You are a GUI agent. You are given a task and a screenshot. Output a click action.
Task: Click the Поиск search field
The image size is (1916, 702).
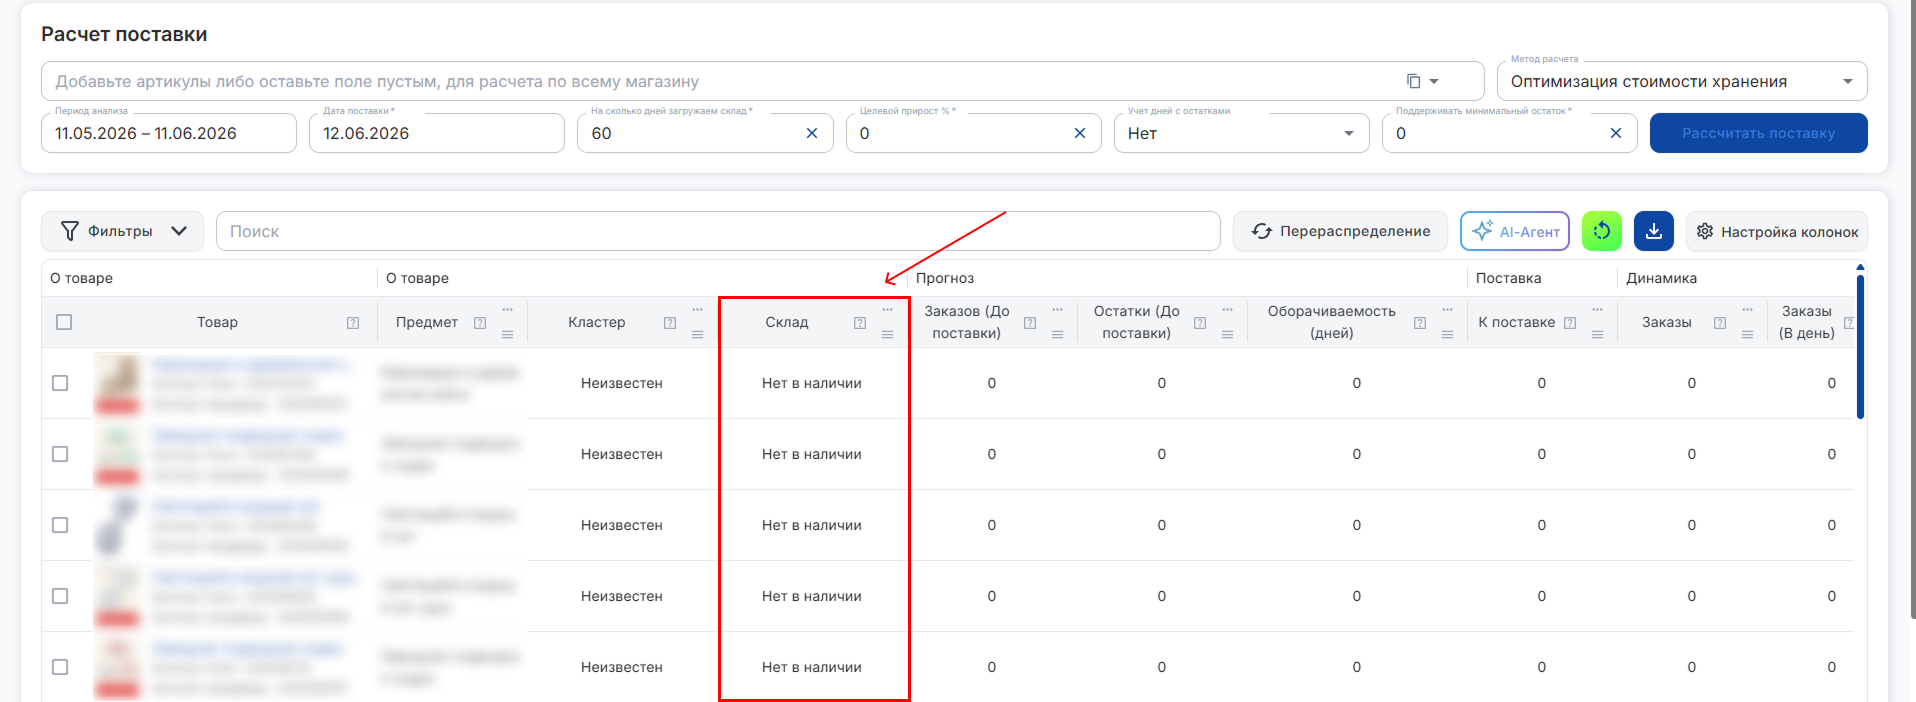coord(718,231)
